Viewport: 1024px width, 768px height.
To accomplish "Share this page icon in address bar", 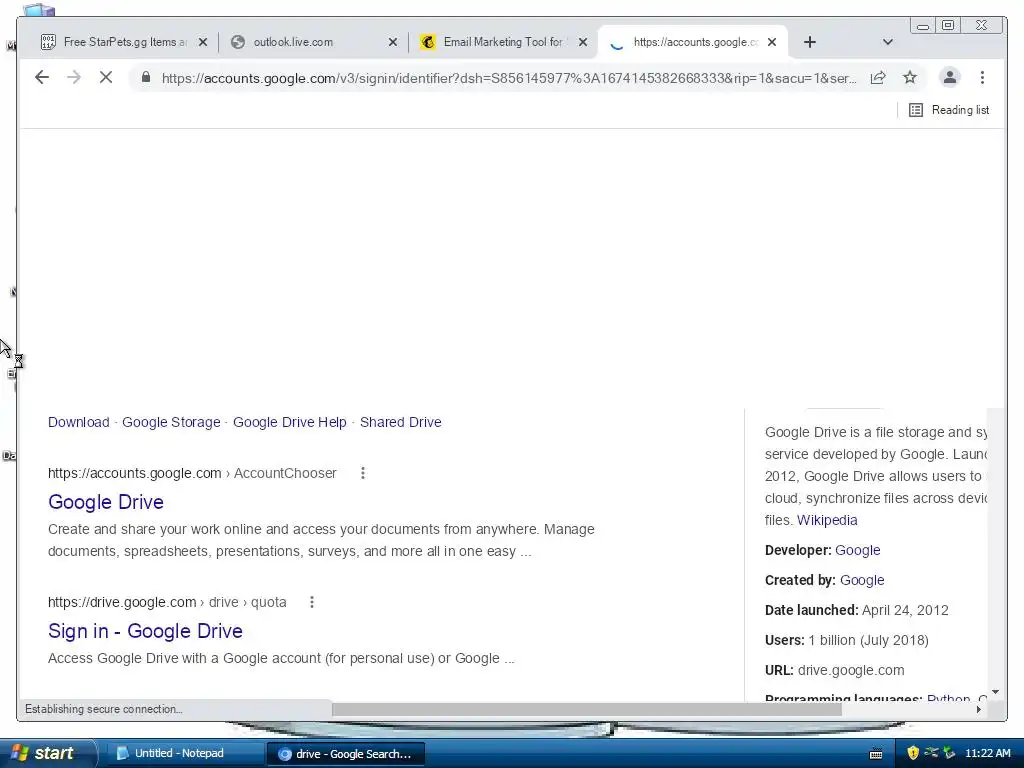I will pos(878,78).
